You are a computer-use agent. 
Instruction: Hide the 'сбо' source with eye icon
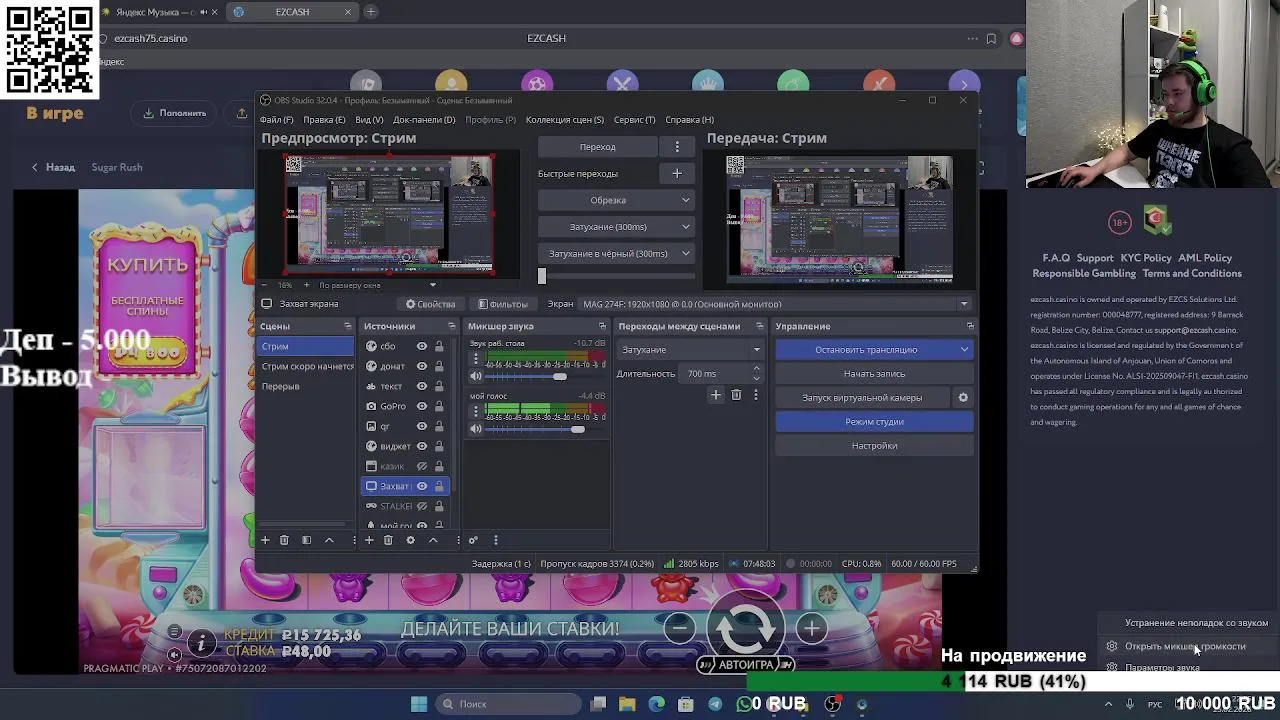pos(422,346)
